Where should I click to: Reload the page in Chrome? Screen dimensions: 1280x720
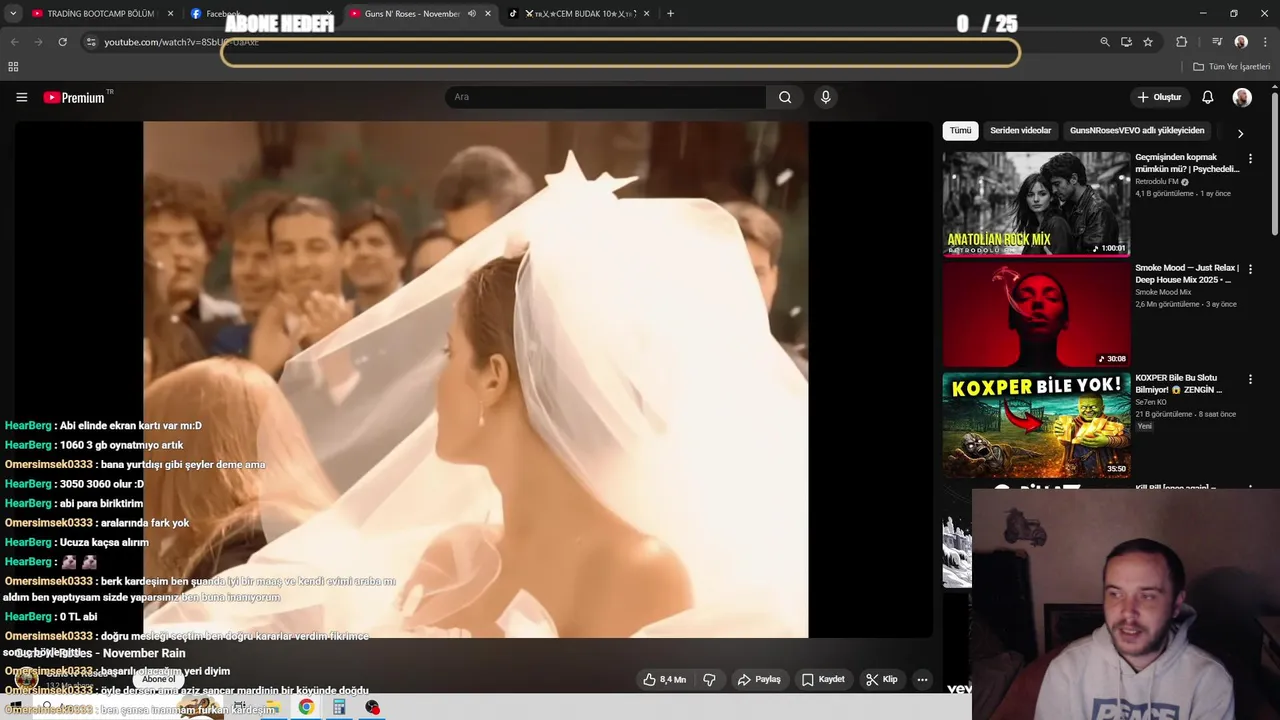pyautogui.click(x=62, y=42)
